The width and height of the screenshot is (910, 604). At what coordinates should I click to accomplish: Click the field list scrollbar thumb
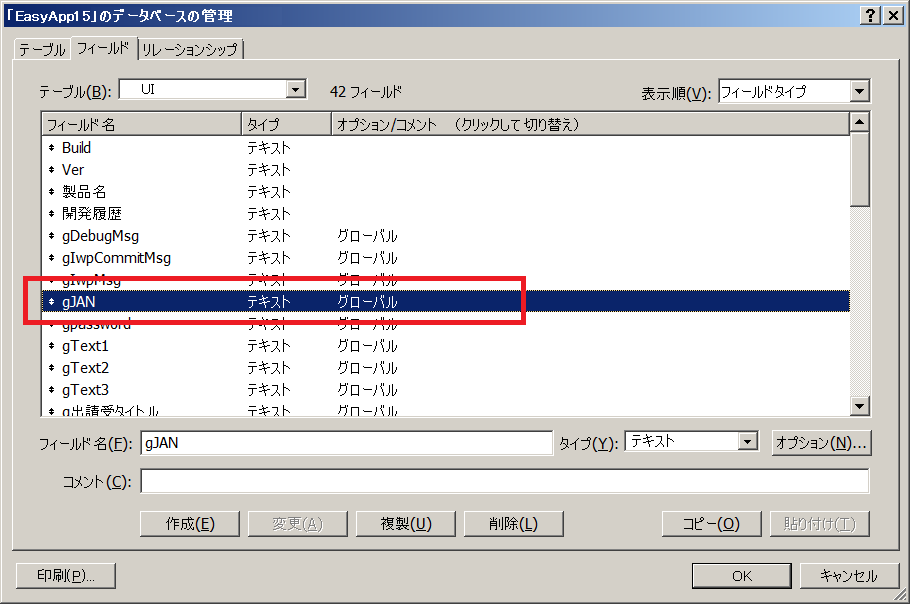coord(860,169)
